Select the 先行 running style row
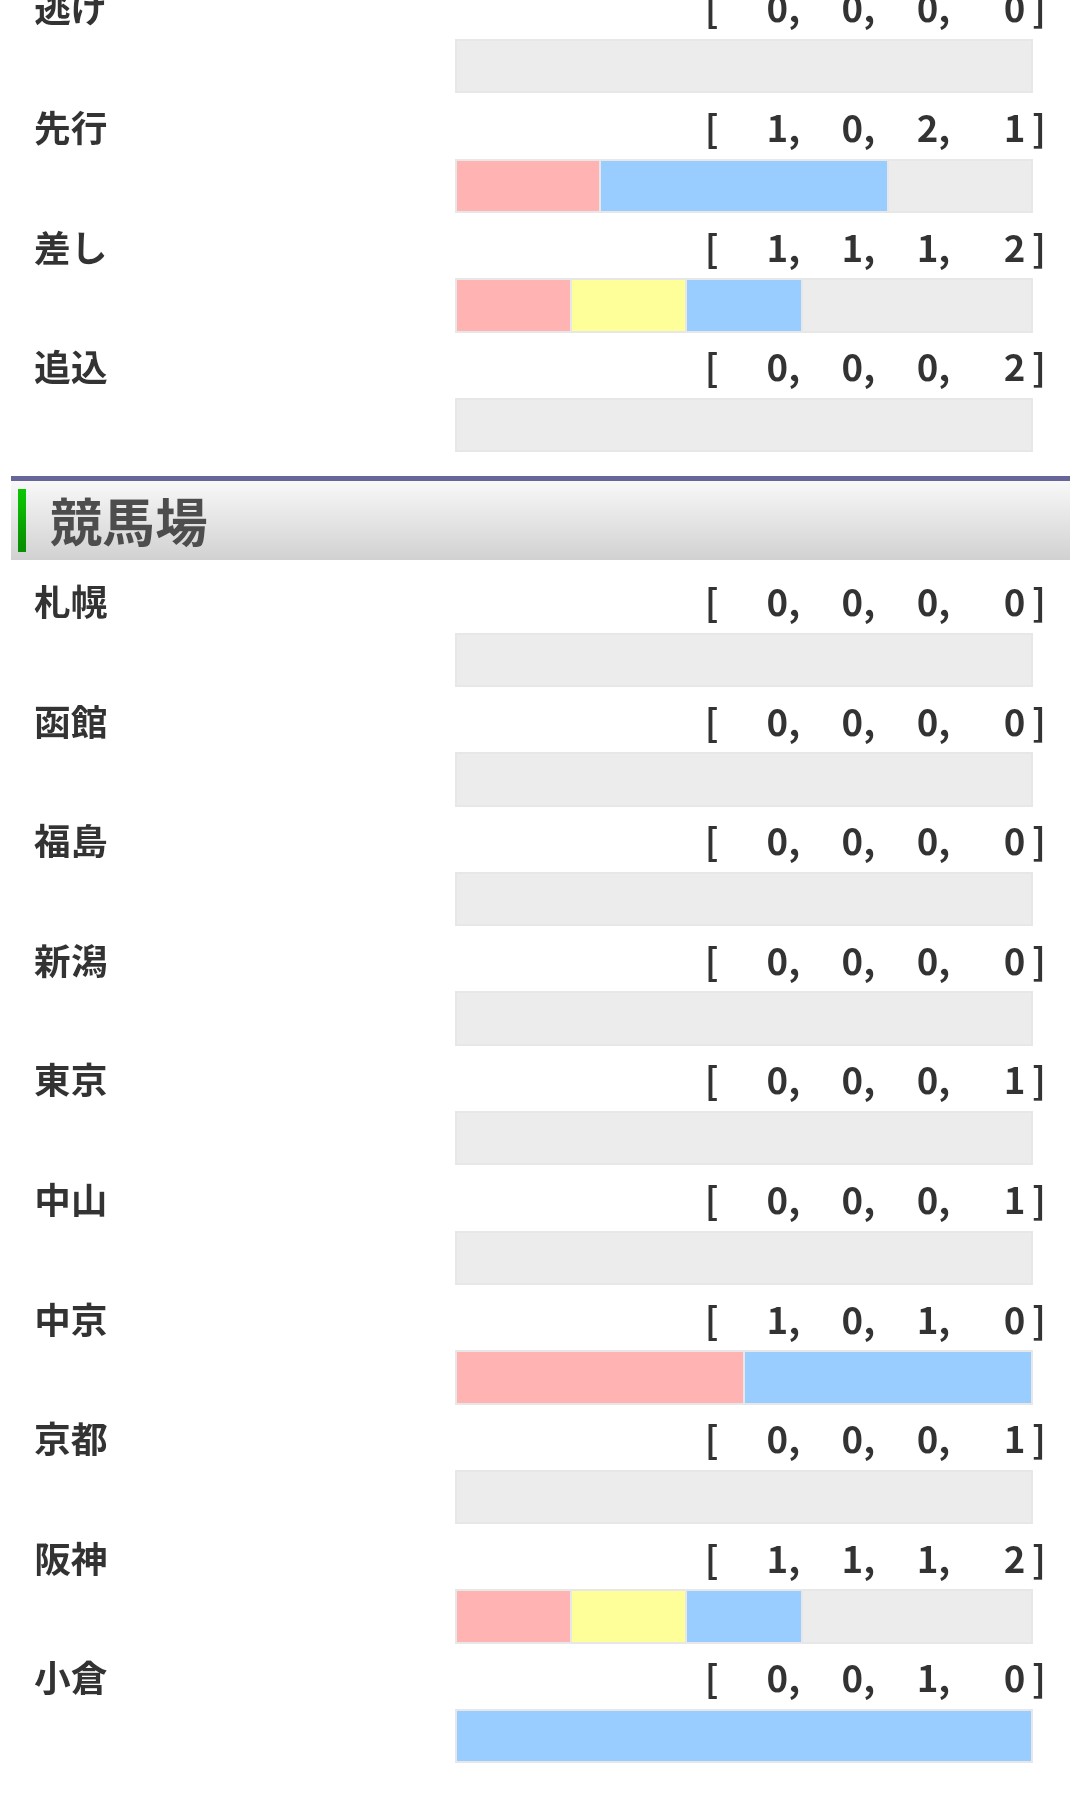 tap(540, 158)
